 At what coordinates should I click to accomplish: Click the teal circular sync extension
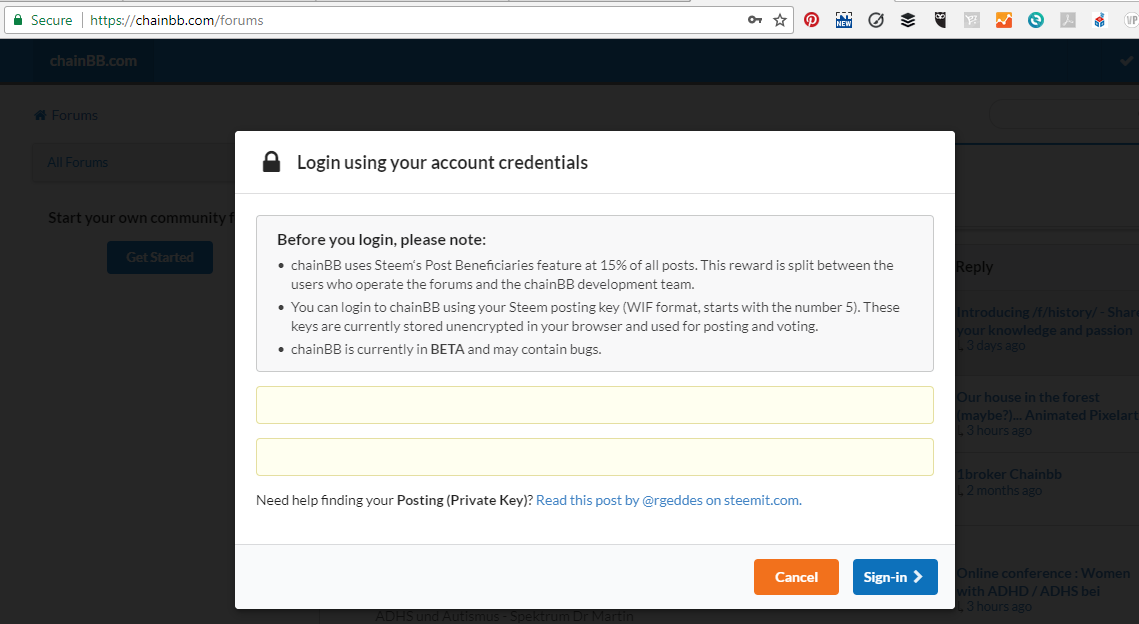click(x=1036, y=20)
